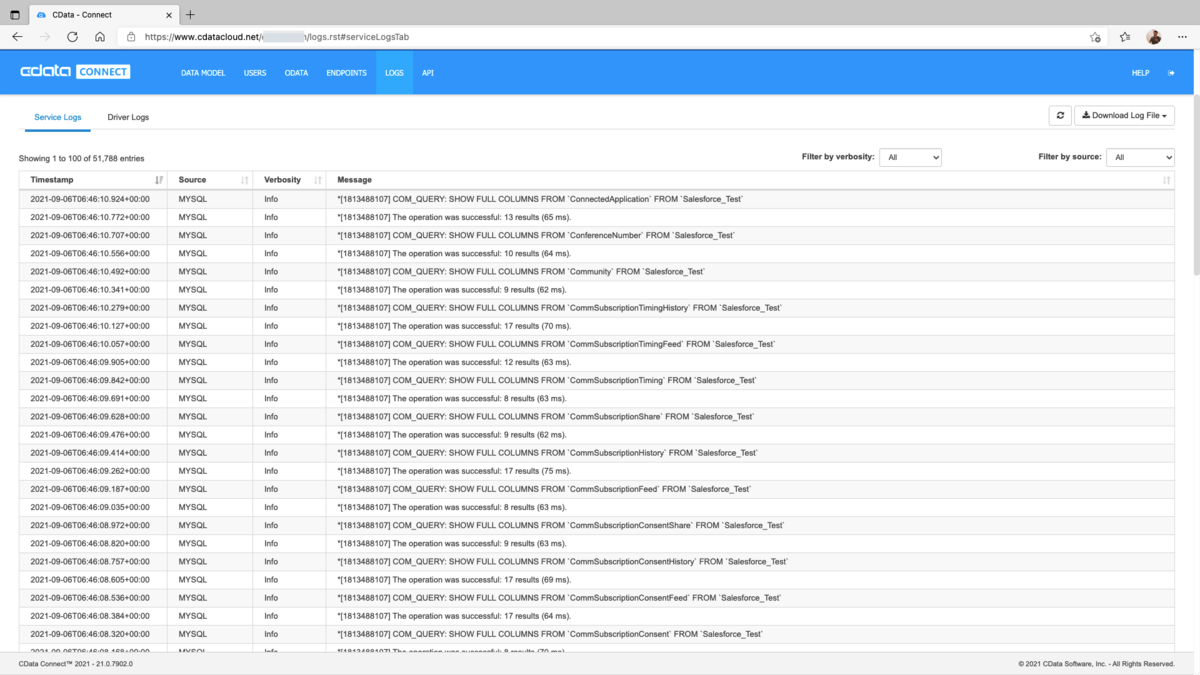Switch to the Driver Logs tab
The width and height of the screenshot is (1200, 675).
coord(128,117)
